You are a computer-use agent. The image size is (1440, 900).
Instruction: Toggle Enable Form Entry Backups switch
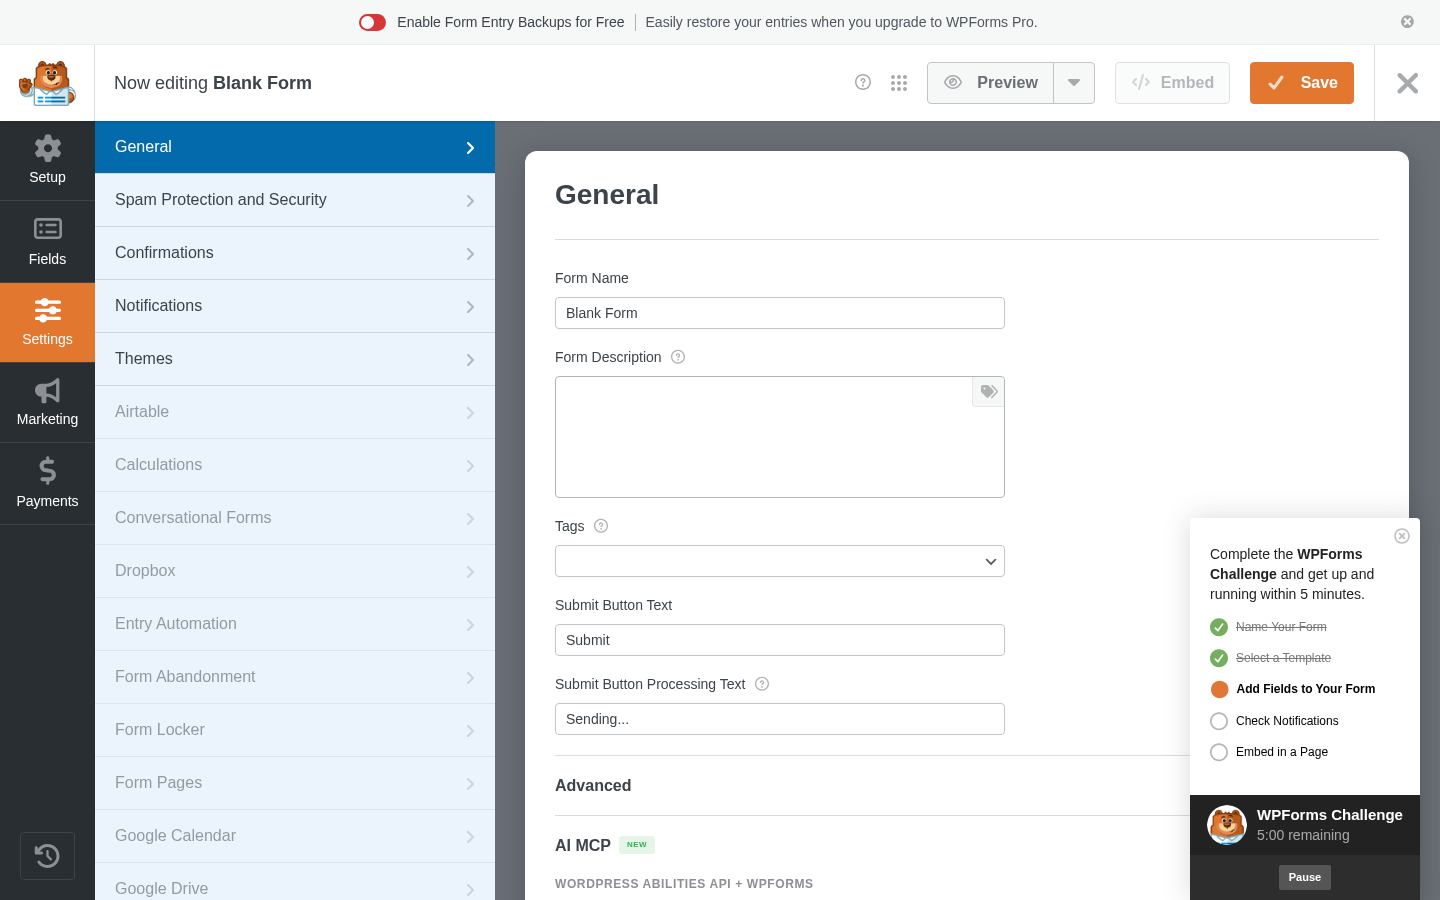point(373,22)
